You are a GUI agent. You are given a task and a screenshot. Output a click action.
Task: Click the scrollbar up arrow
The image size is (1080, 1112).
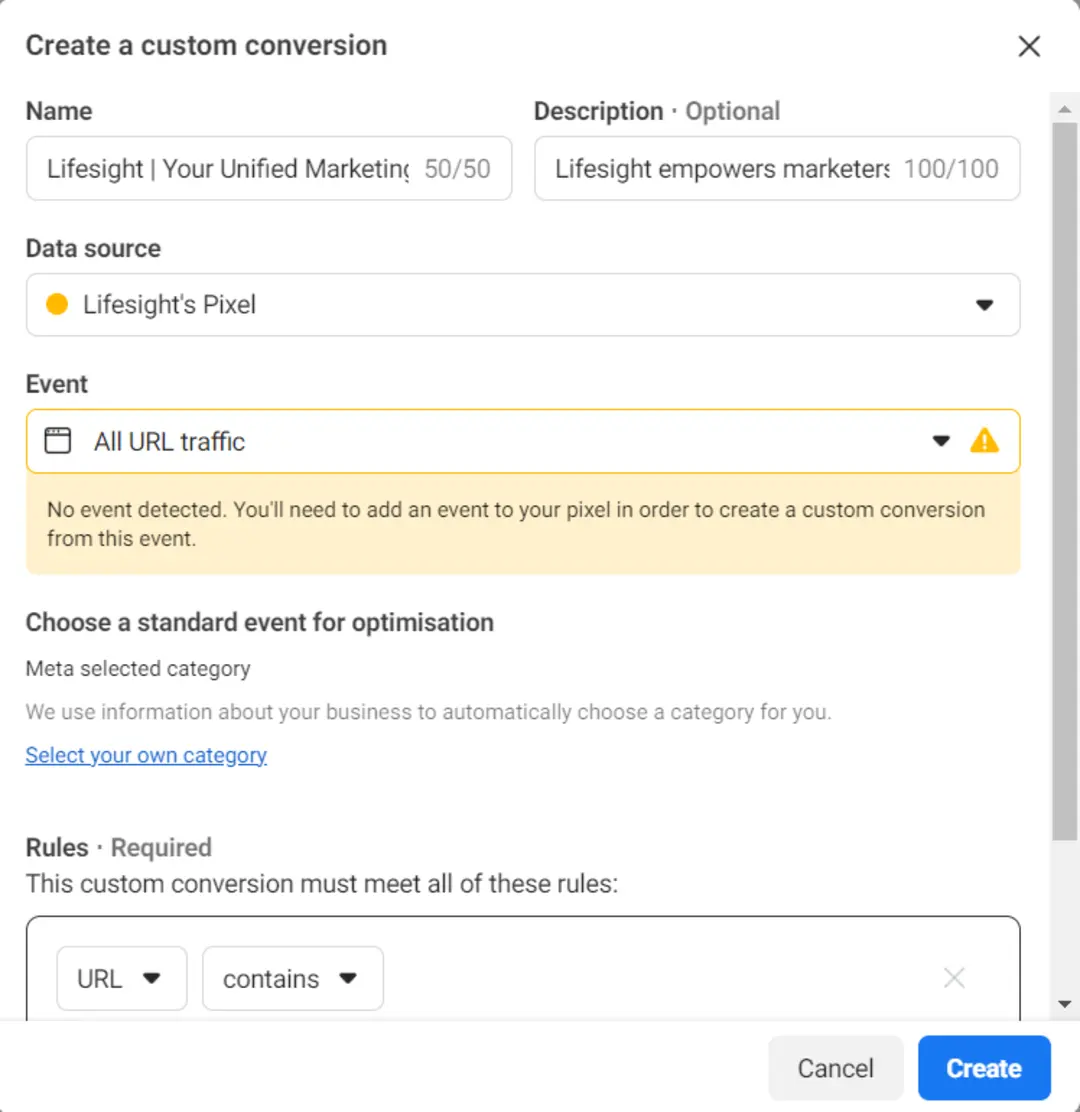1064,109
